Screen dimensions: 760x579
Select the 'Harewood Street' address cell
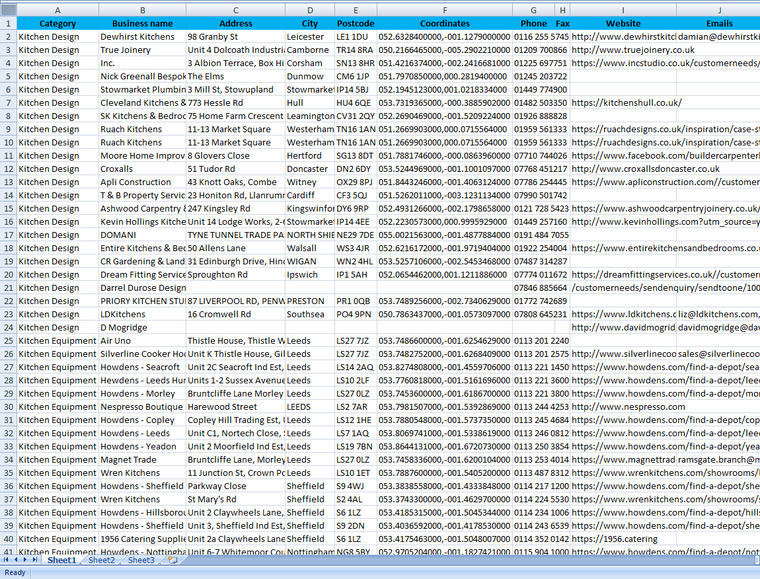(x=236, y=407)
